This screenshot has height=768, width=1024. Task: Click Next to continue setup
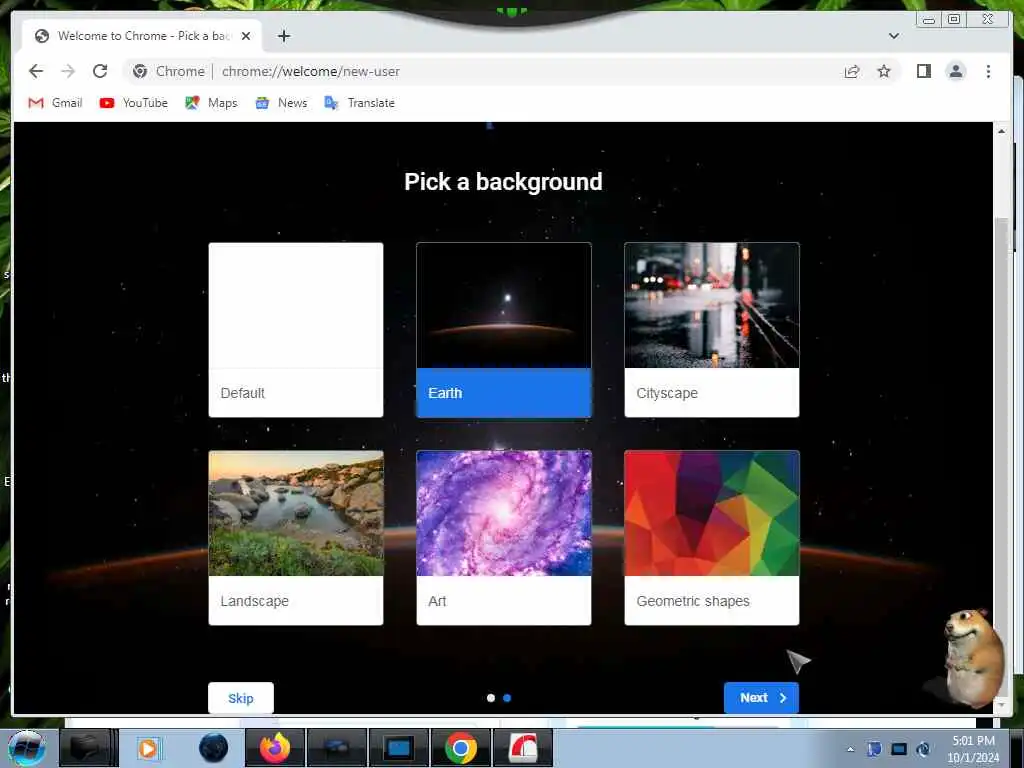point(761,698)
